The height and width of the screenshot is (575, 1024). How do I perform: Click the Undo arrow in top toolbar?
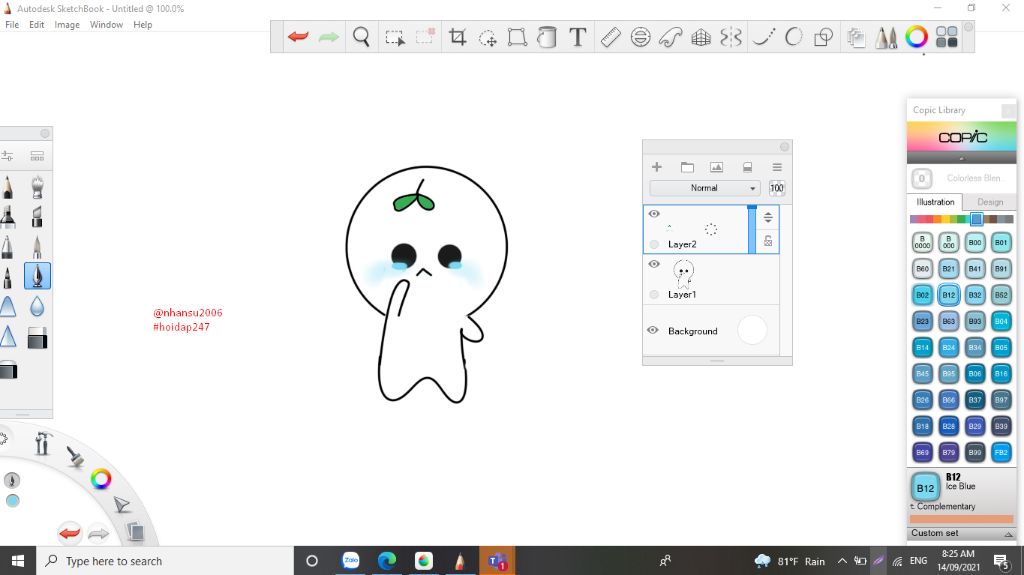pos(298,38)
